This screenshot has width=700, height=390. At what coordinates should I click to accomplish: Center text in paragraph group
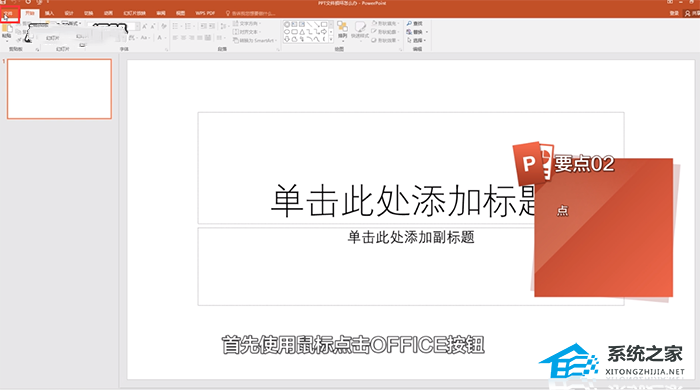click(x=183, y=38)
